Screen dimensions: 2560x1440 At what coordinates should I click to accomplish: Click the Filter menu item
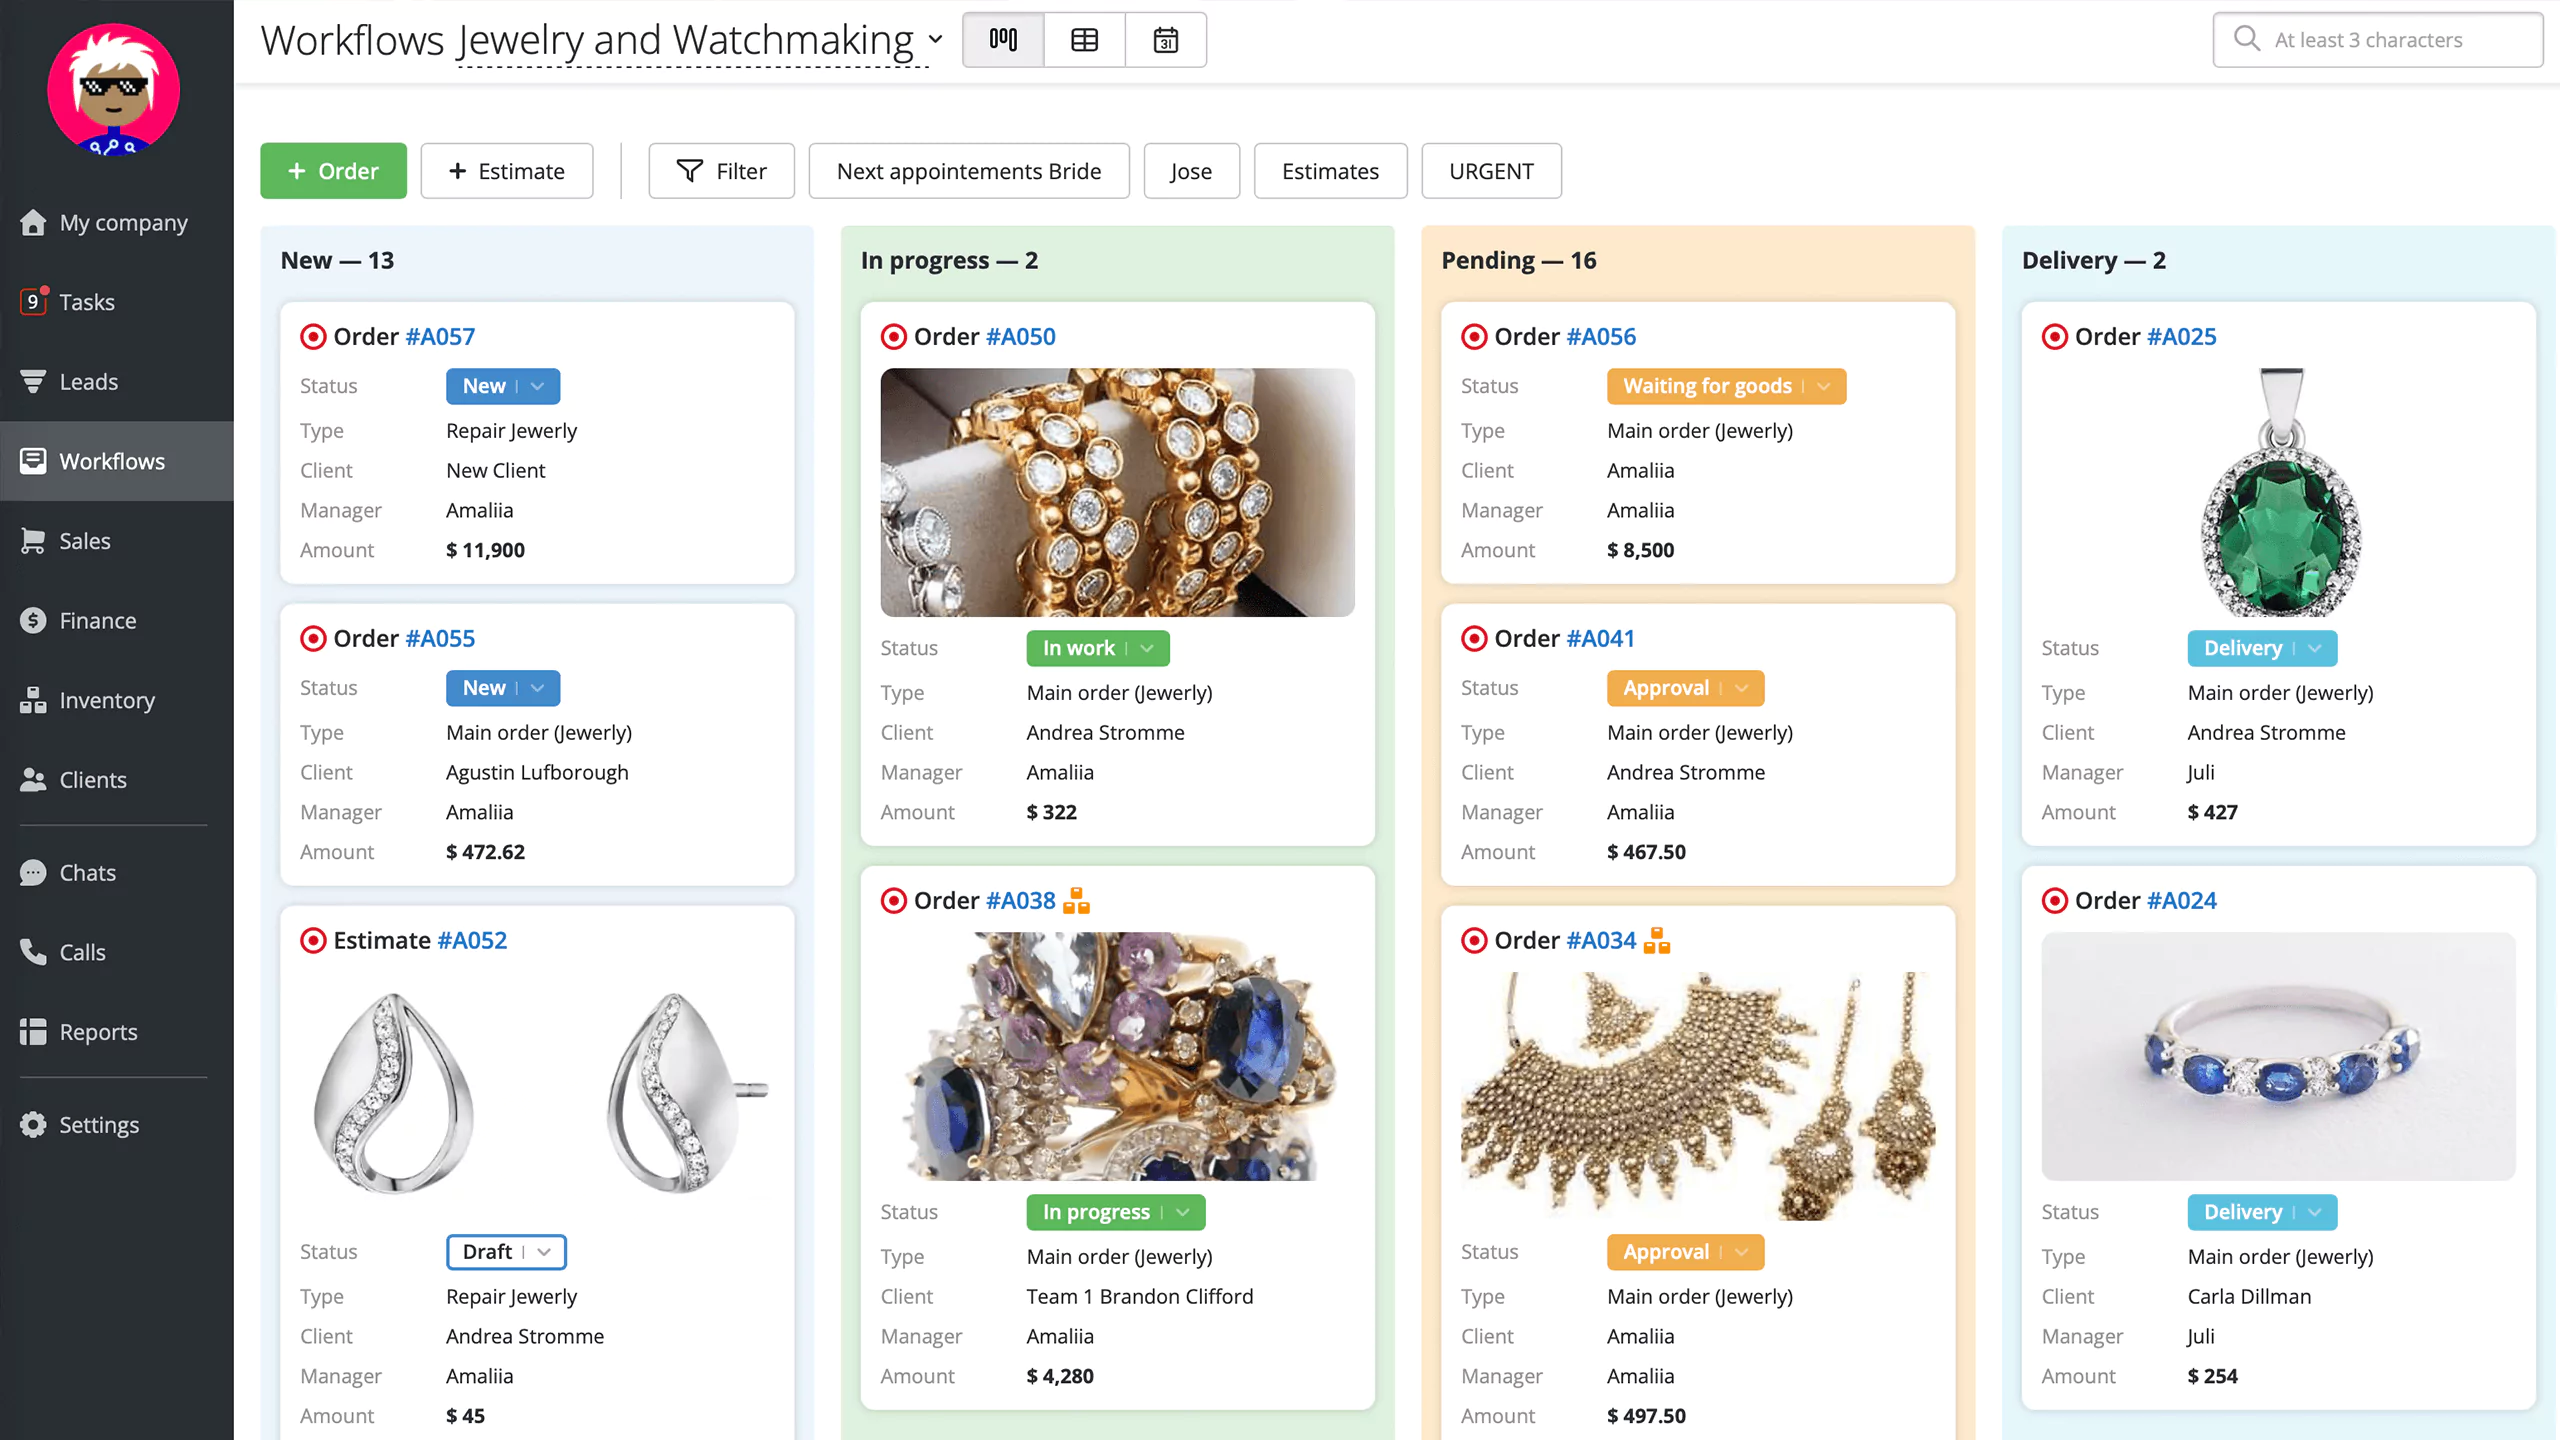(719, 171)
